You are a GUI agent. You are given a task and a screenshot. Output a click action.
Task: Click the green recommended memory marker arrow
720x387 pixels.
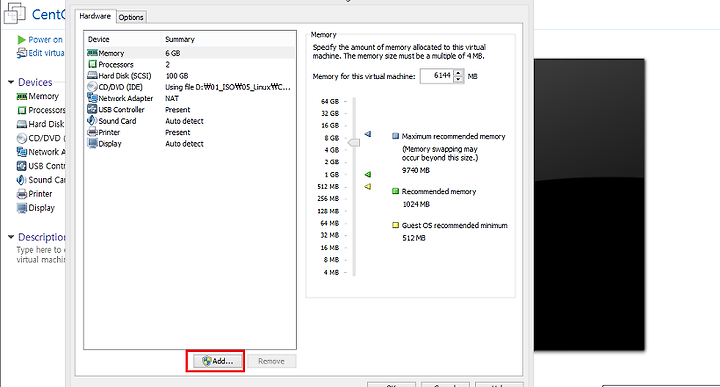click(368, 174)
